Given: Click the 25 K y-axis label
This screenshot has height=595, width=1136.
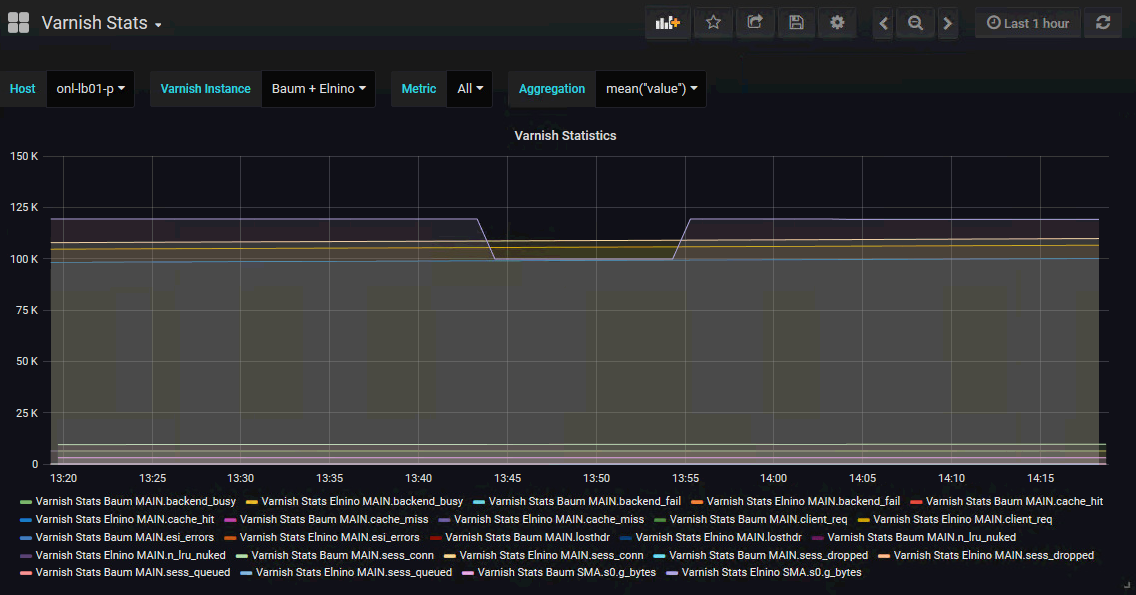Looking at the screenshot, I should [x=27, y=413].
